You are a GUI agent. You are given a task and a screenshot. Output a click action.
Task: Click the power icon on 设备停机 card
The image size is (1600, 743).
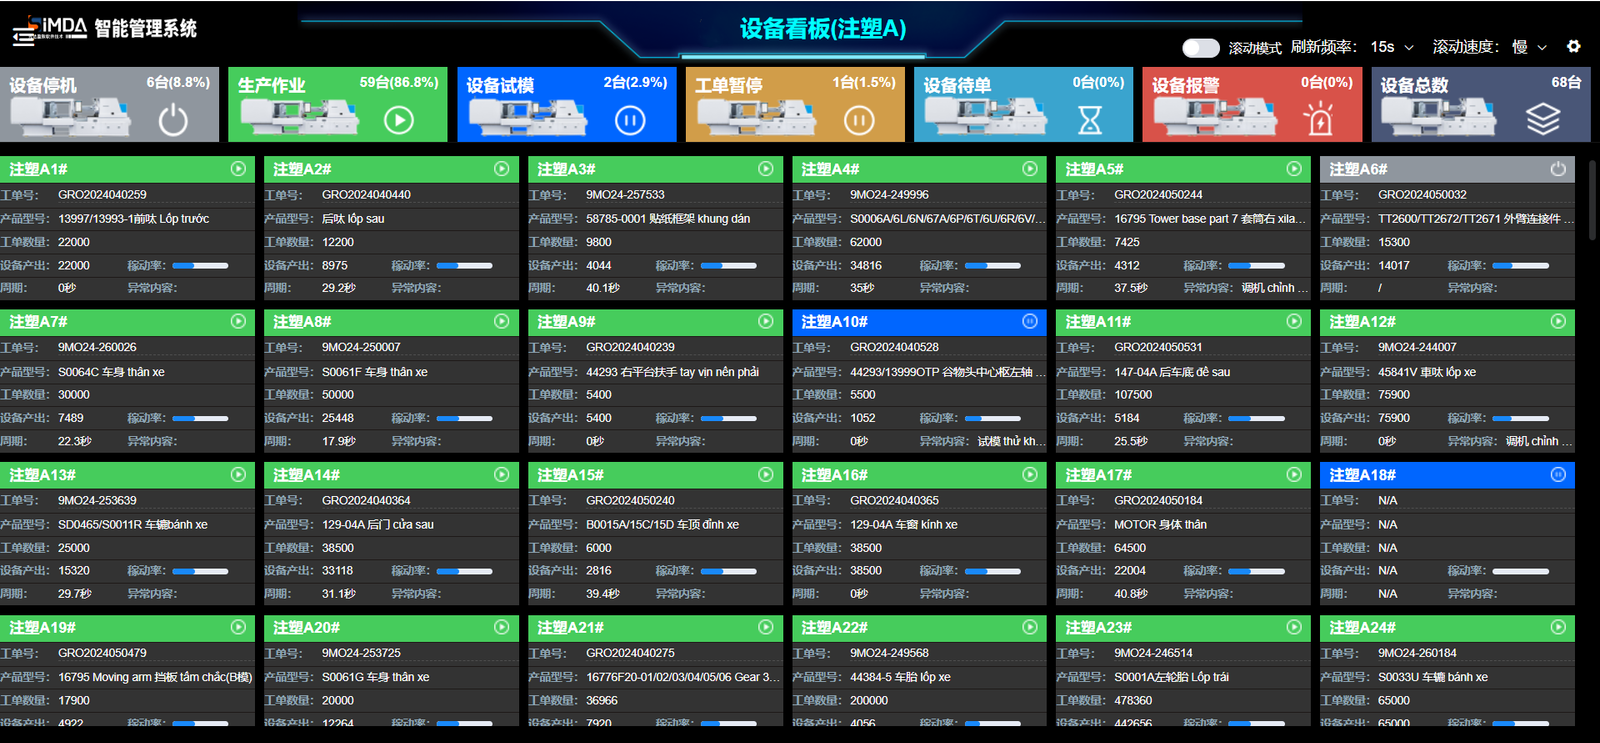point(173,120)
